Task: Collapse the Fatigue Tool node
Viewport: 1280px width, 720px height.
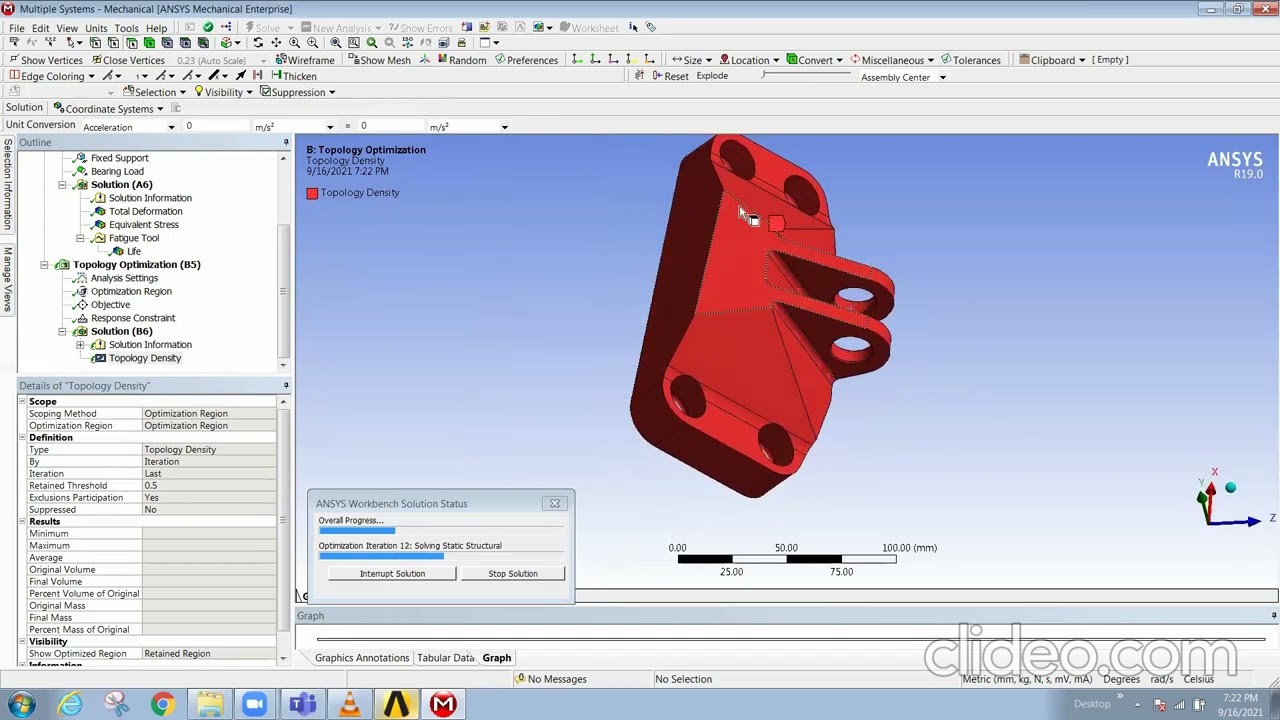Action: [80, 239]
